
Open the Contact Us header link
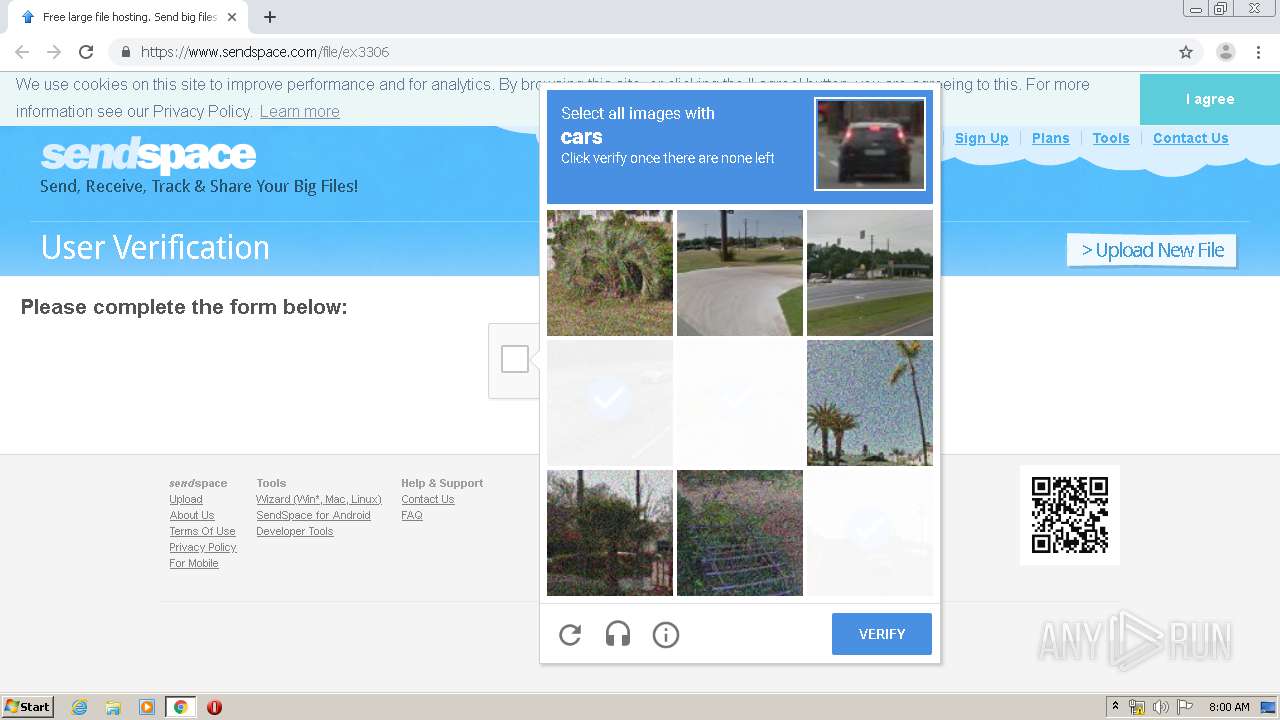[x=1191, y=138]
